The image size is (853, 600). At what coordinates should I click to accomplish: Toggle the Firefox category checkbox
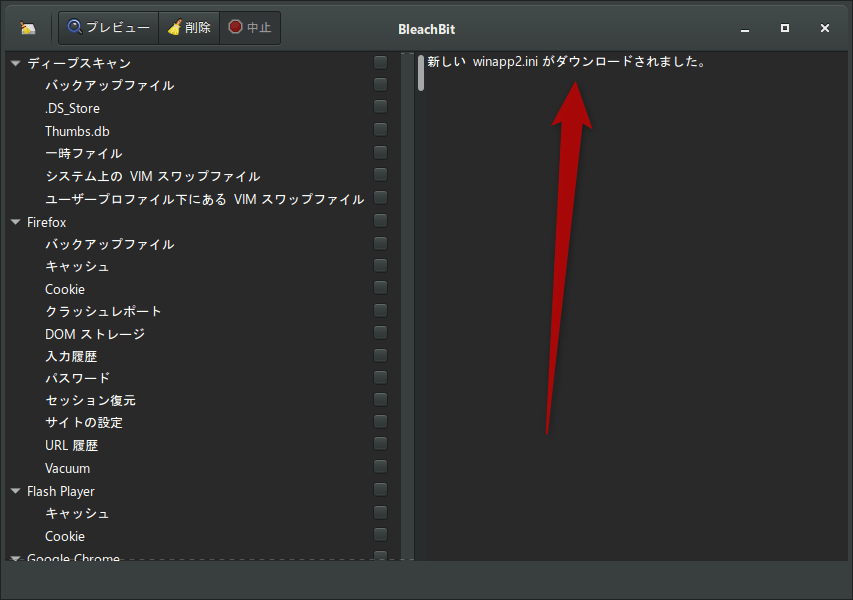(x=381, y=220)
